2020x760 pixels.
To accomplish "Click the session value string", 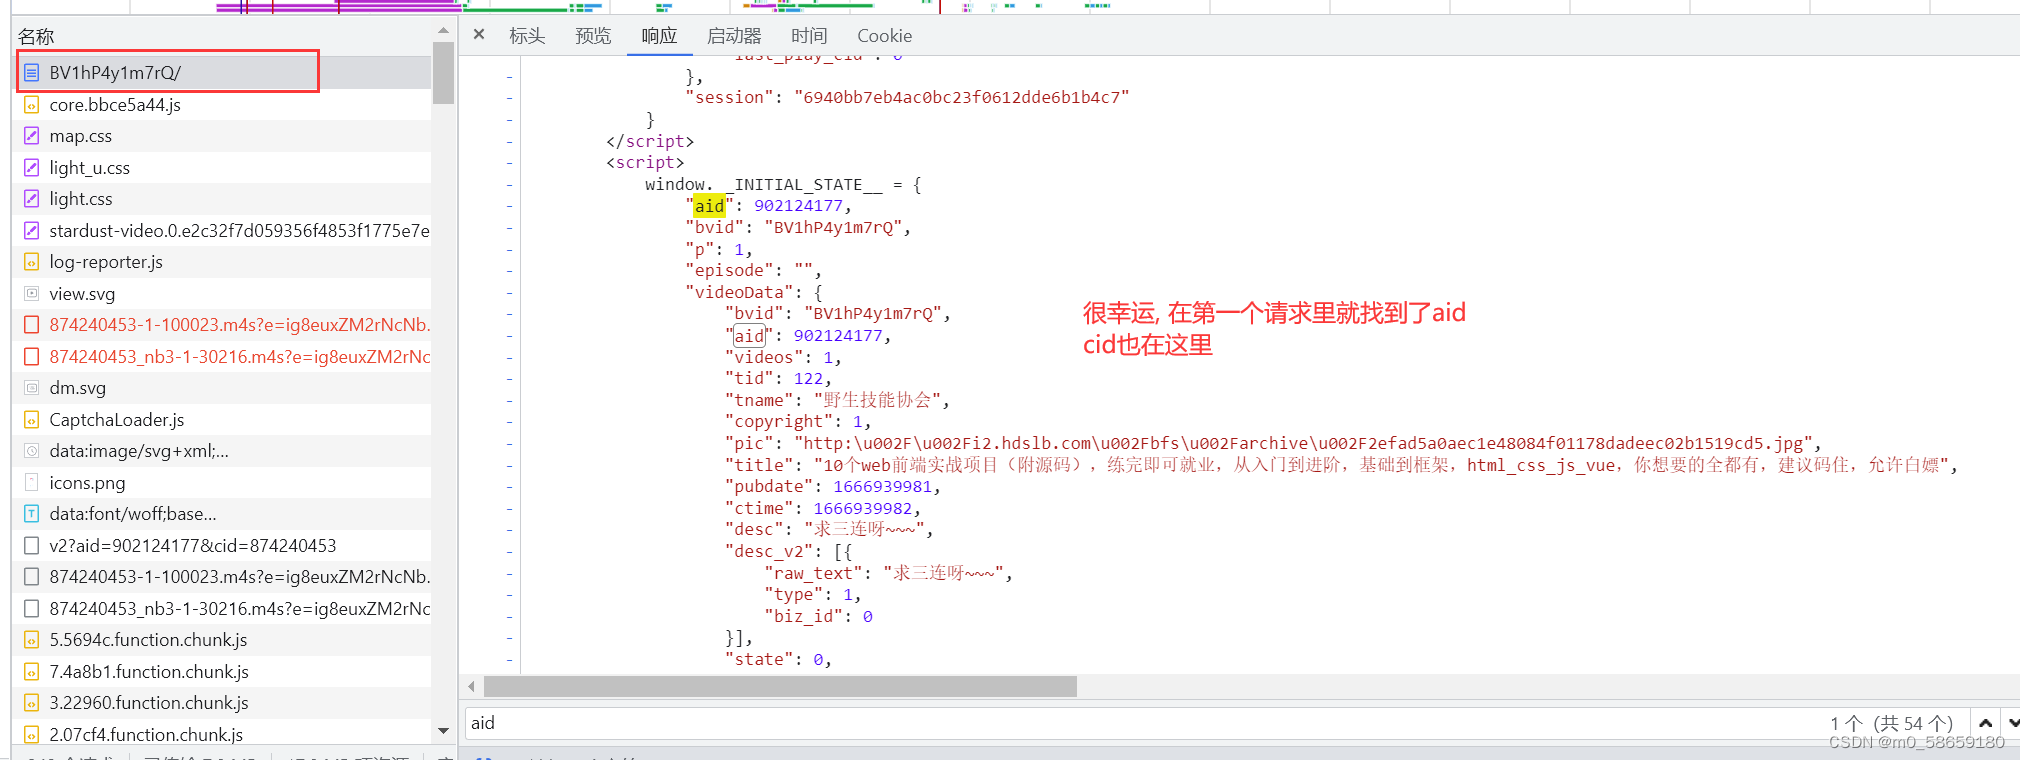I will (961, 97).
